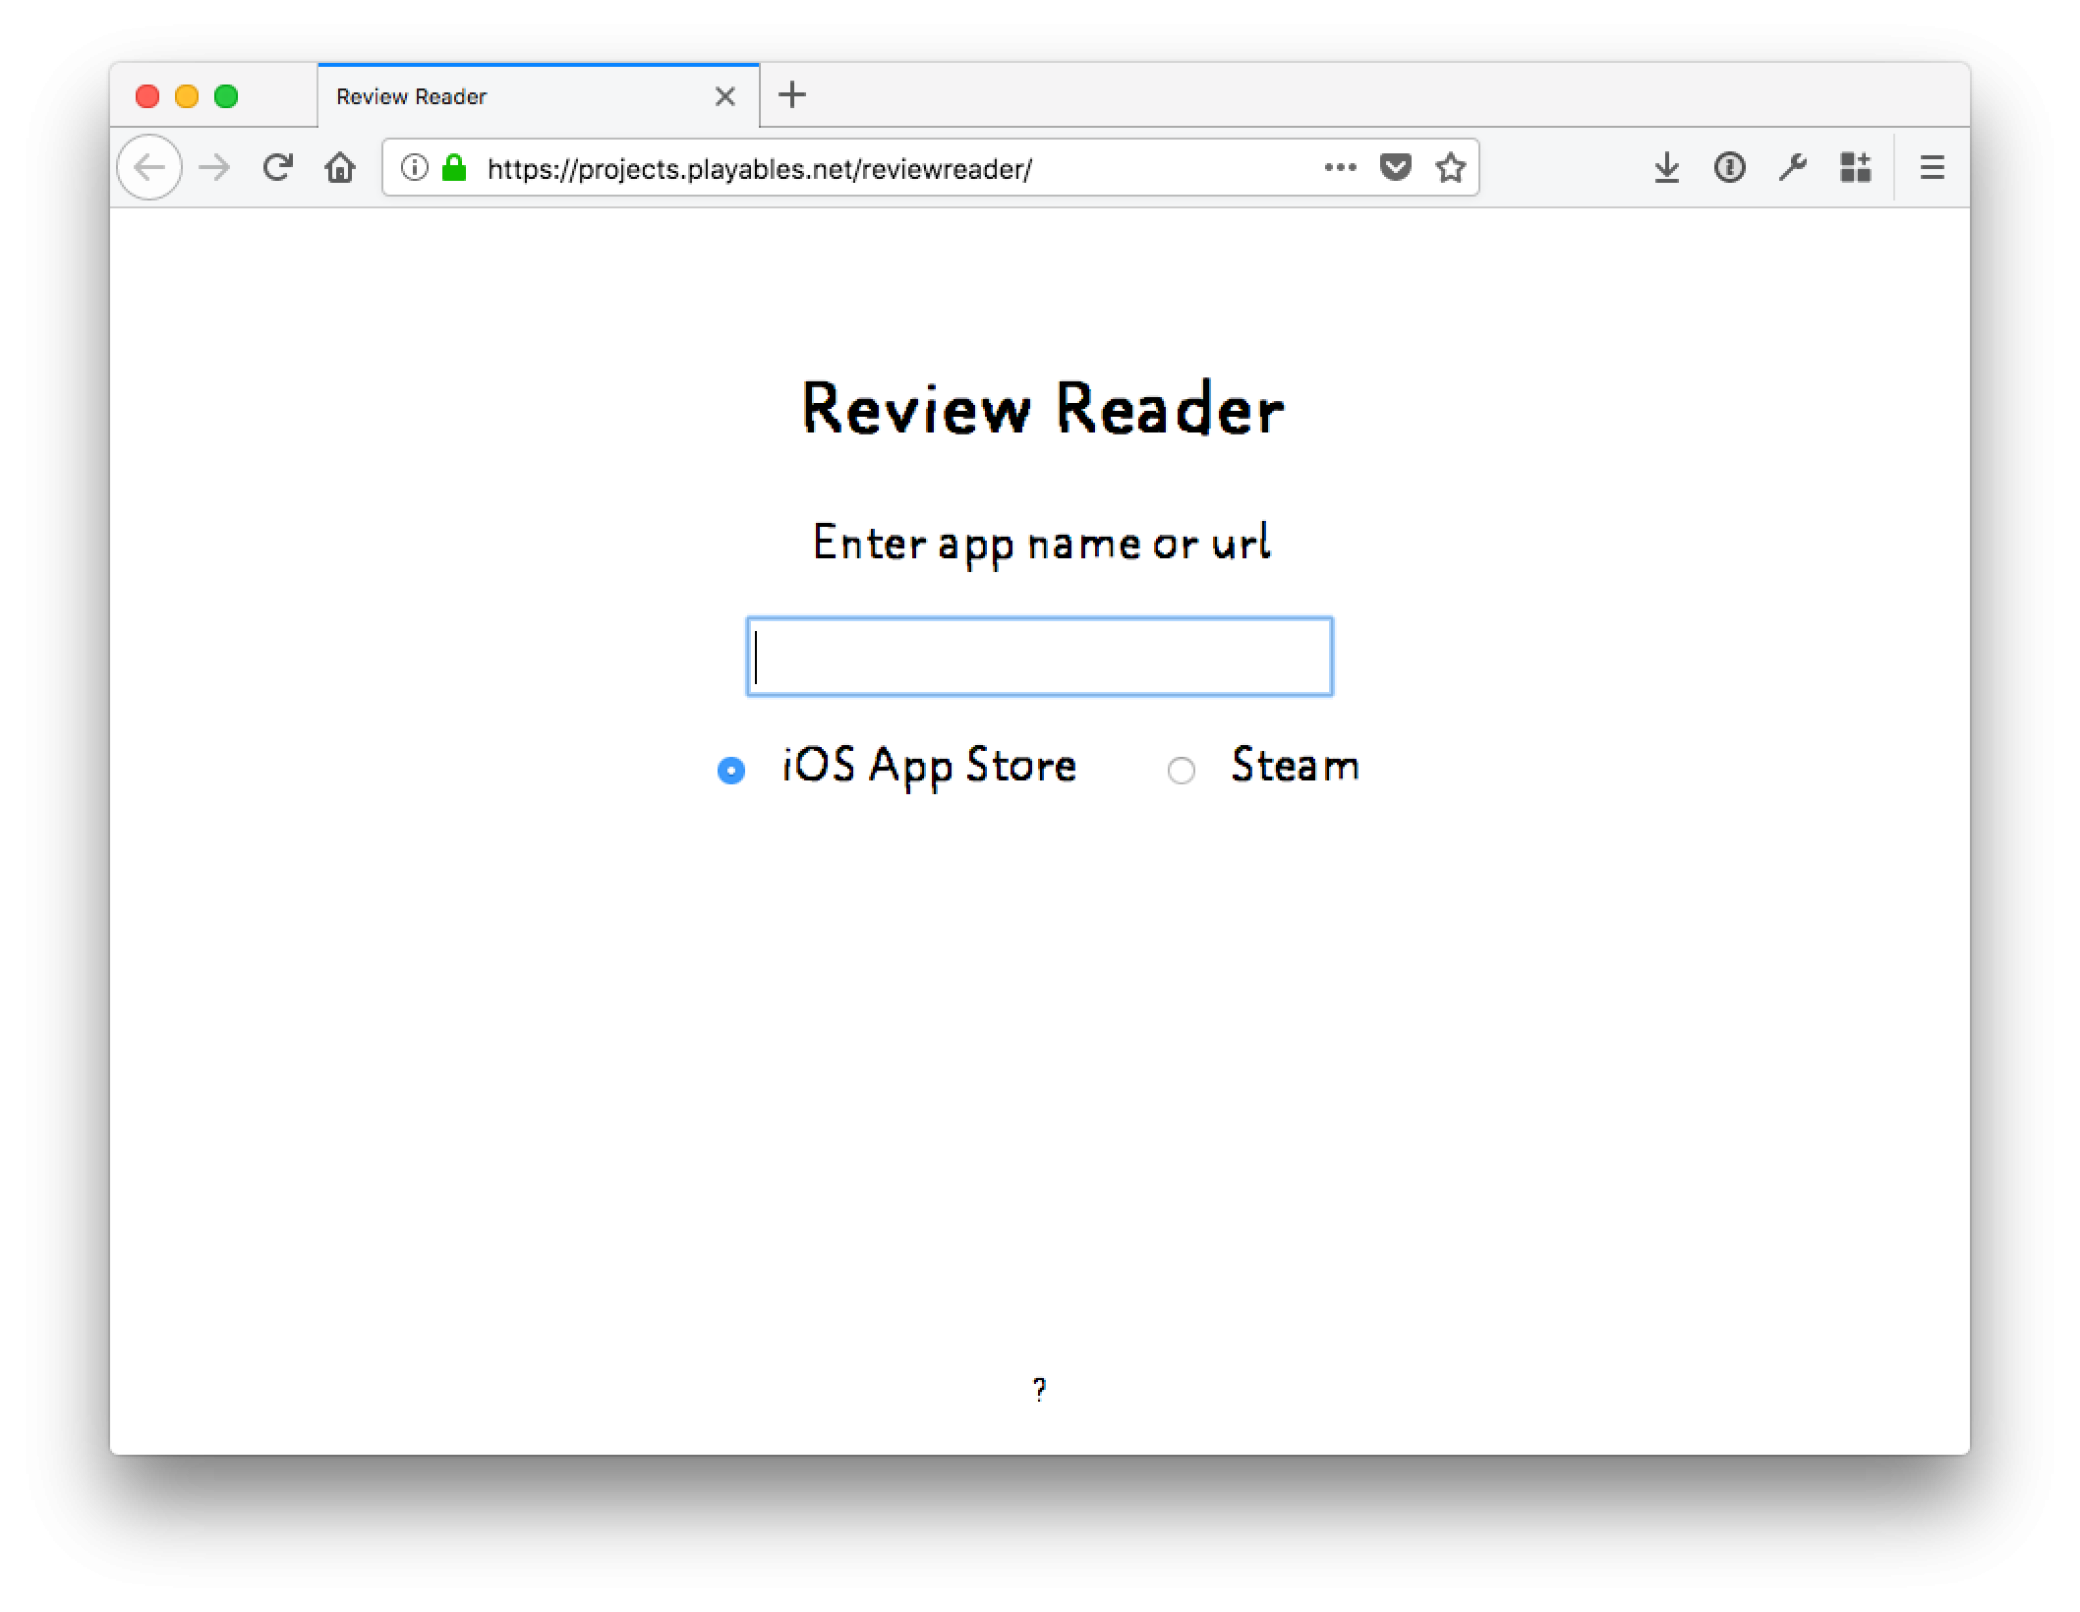The height and width of the screenshot is (1612, 2080).
Task: Click the Firefox Account icon
Action: 1729,167
